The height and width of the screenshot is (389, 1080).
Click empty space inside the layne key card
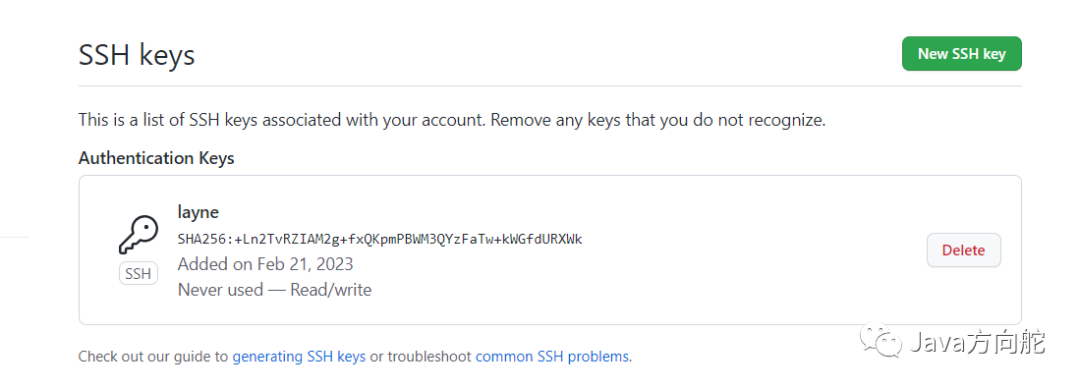(x=689, y=289)
